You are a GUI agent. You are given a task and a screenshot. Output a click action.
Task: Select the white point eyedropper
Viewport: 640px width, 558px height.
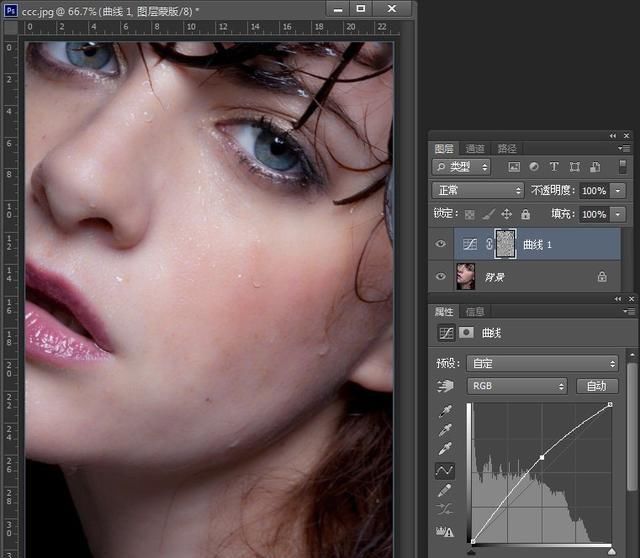coord(445,449)
